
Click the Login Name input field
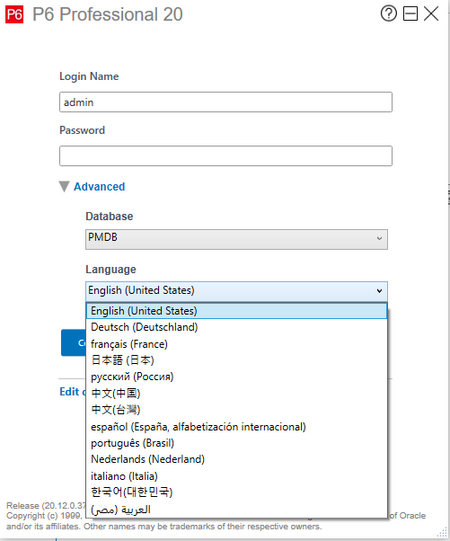pos(226,102)
